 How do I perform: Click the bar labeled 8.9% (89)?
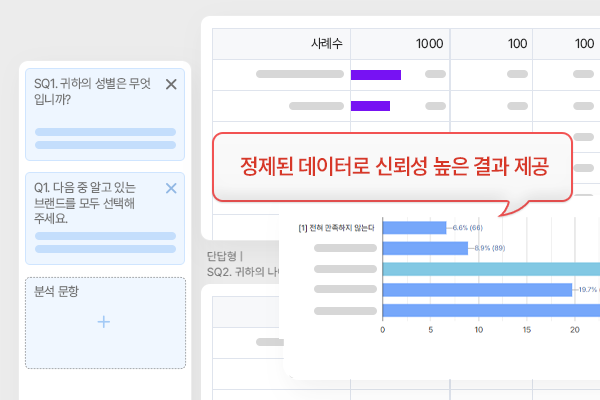point(425,248)
